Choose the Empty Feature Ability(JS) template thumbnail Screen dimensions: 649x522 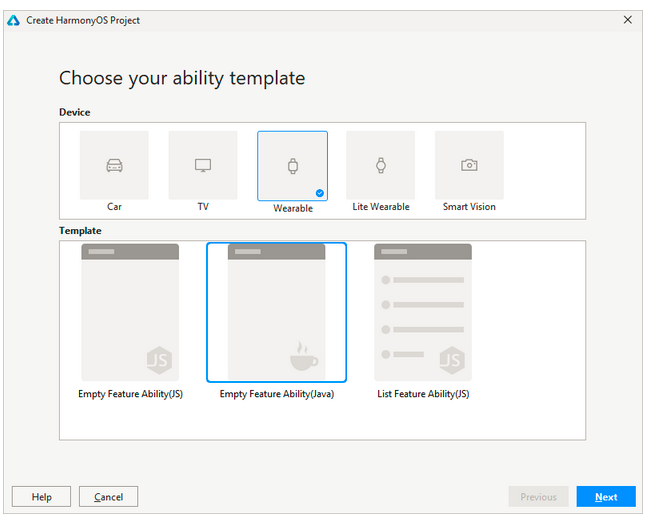[x=130, y=312]
